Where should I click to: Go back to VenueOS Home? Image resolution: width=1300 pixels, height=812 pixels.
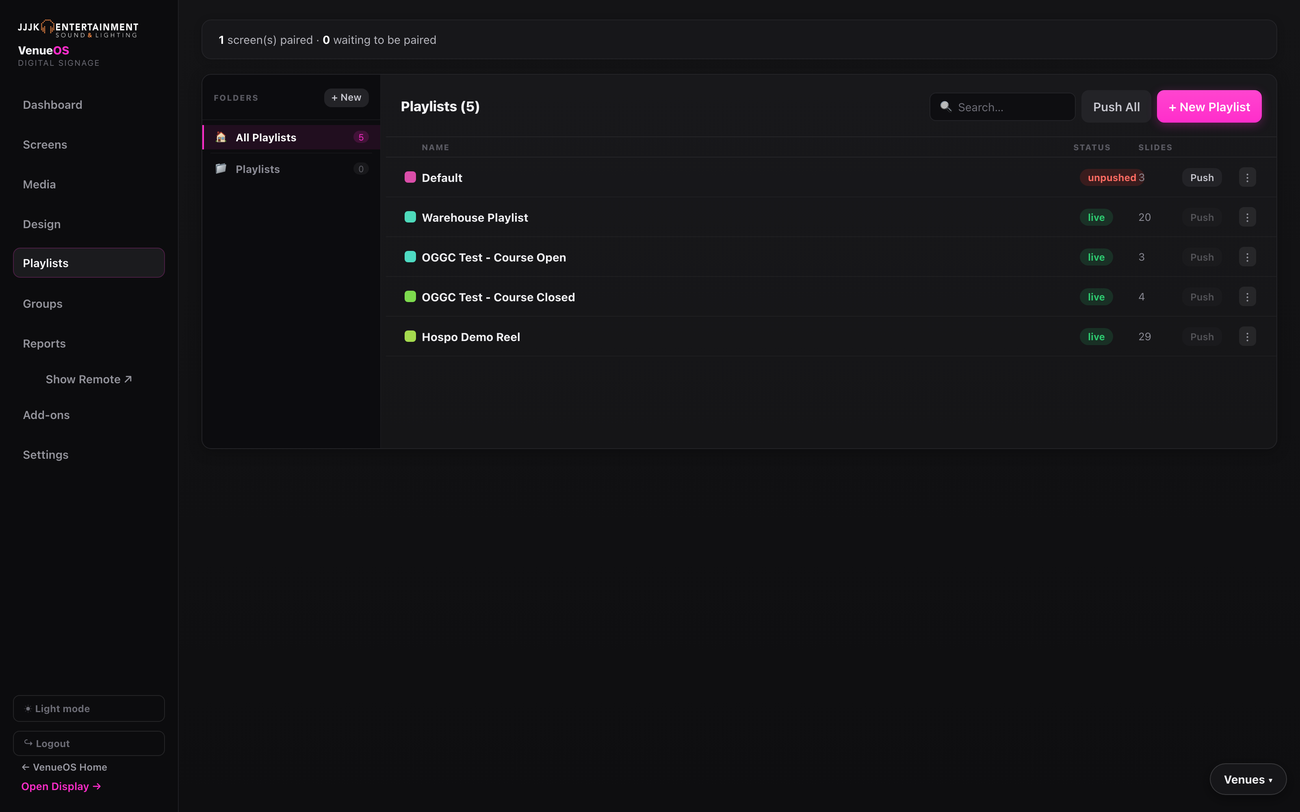pyautogui.click(x=64, y=767)
